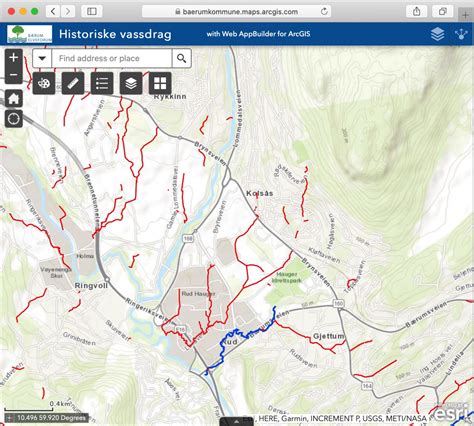The height and width of the screenshot is (426, 474).
Task: Open the share network icon in header
Action: click(x=461, y=34)
